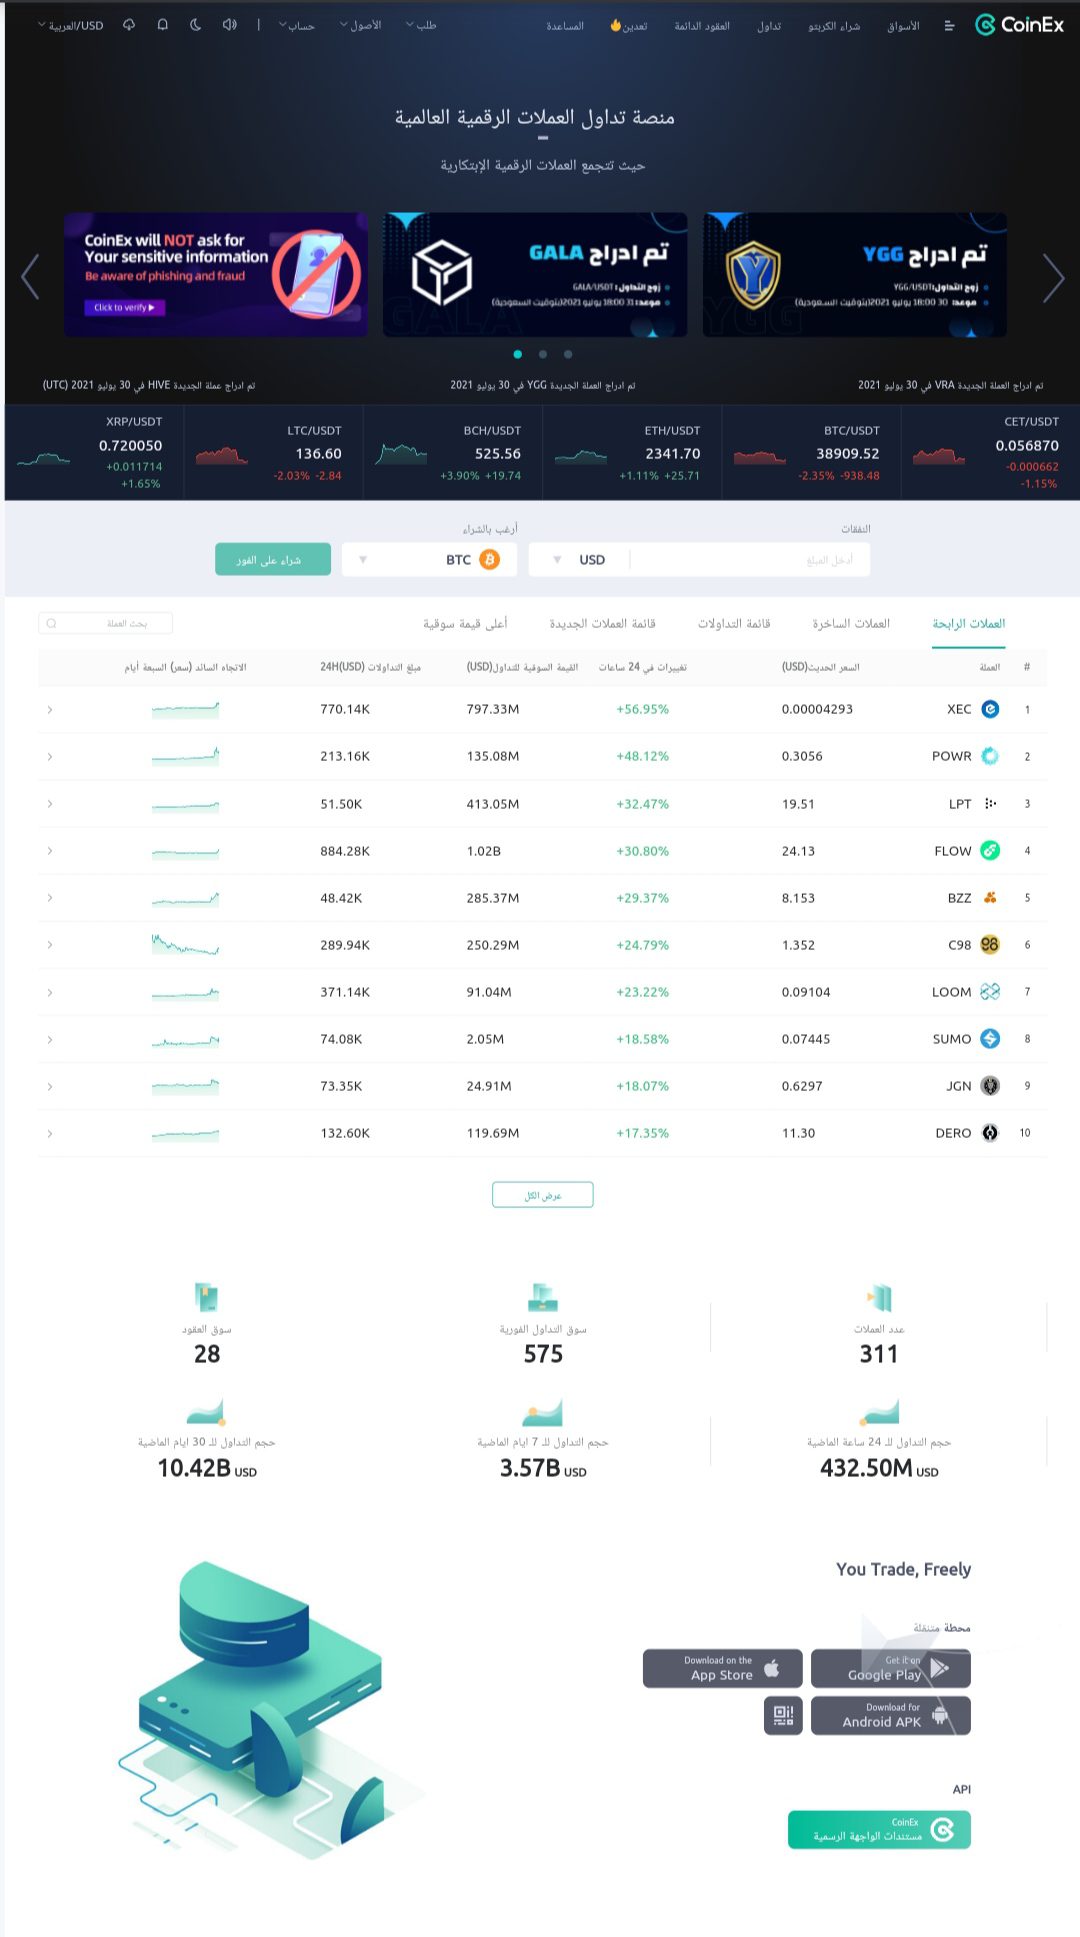Open the hamburger menu beside the logo

[x=949, y=26]
